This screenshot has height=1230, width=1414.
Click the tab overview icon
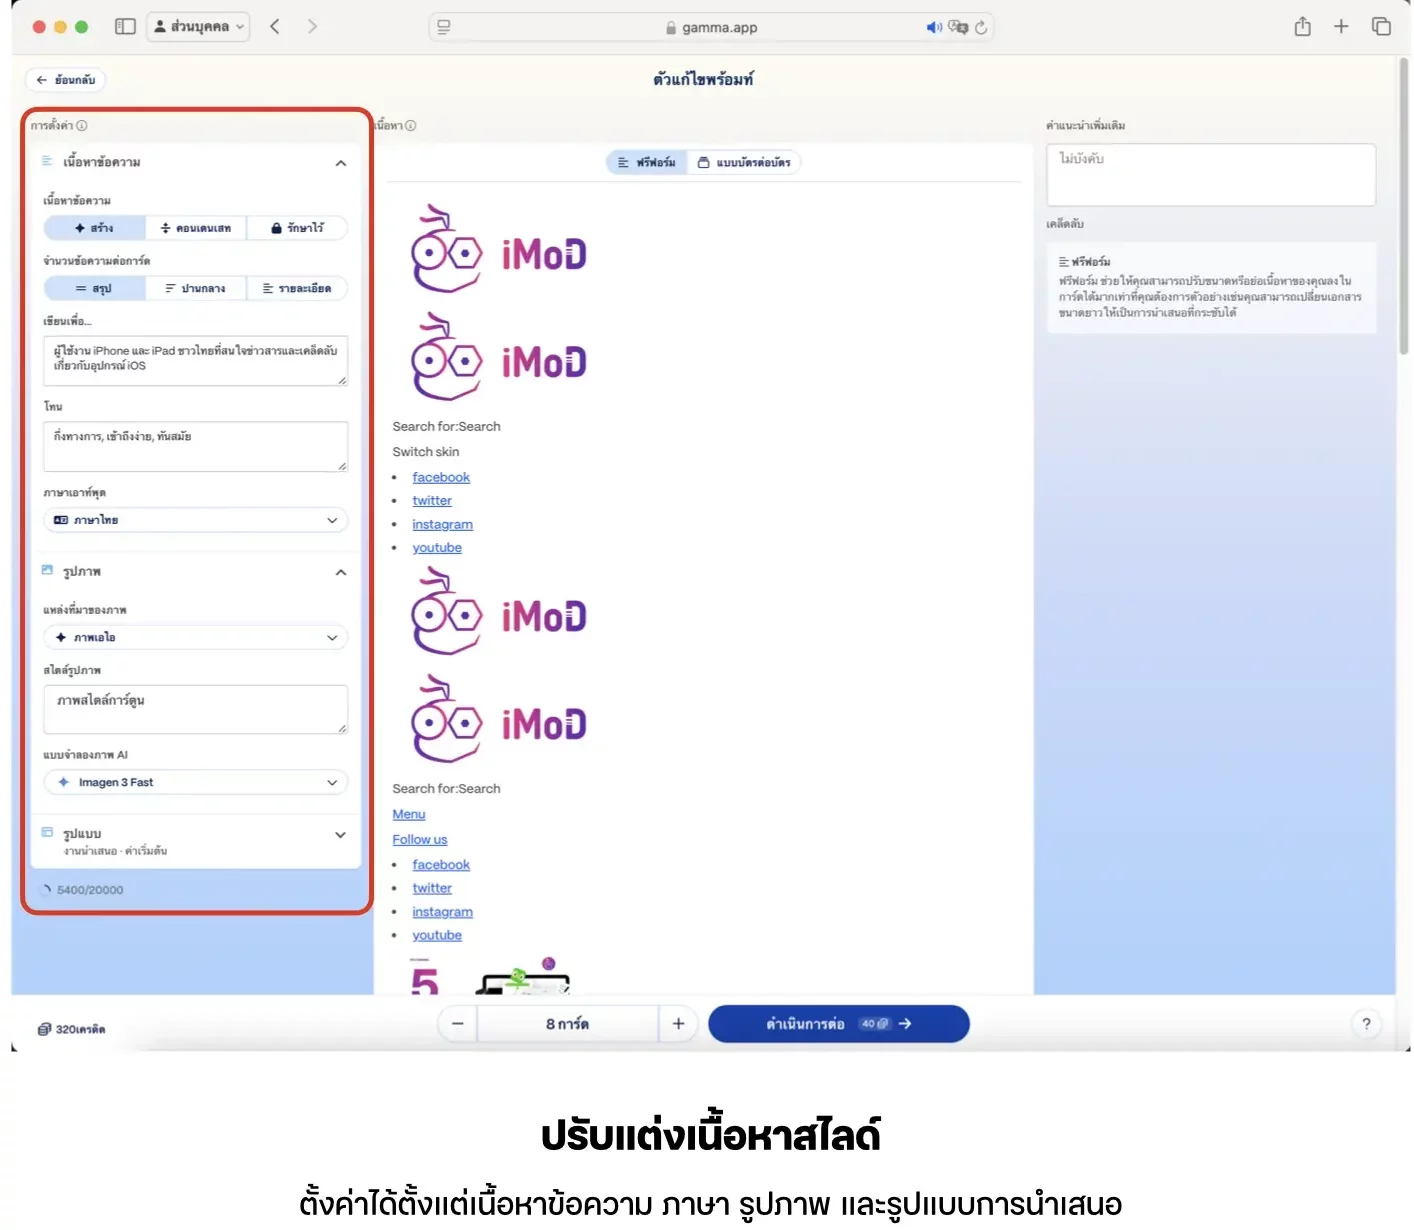(1381, 27)
